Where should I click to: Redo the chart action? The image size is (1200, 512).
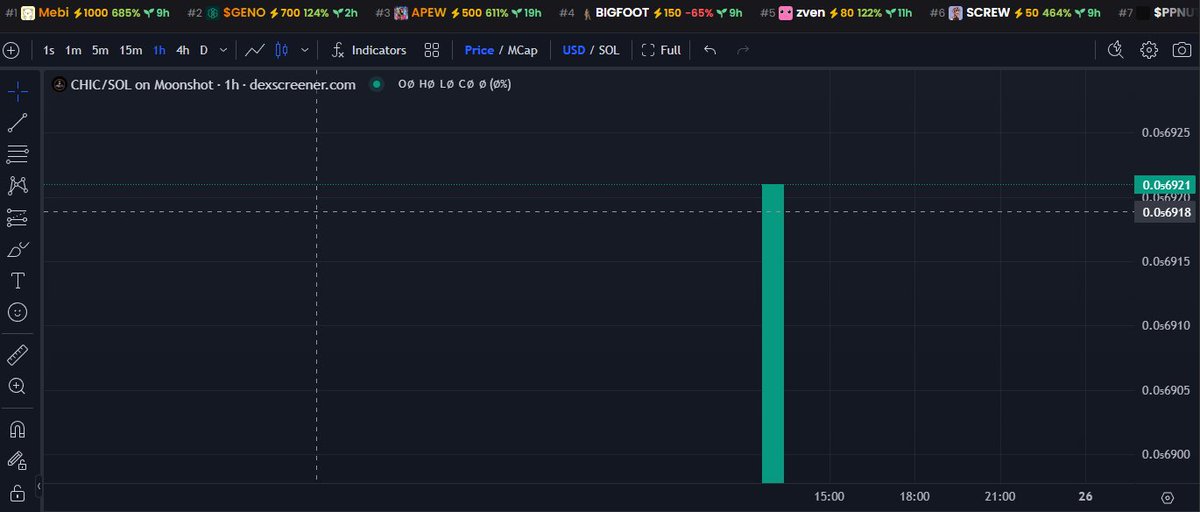[743, 50]
